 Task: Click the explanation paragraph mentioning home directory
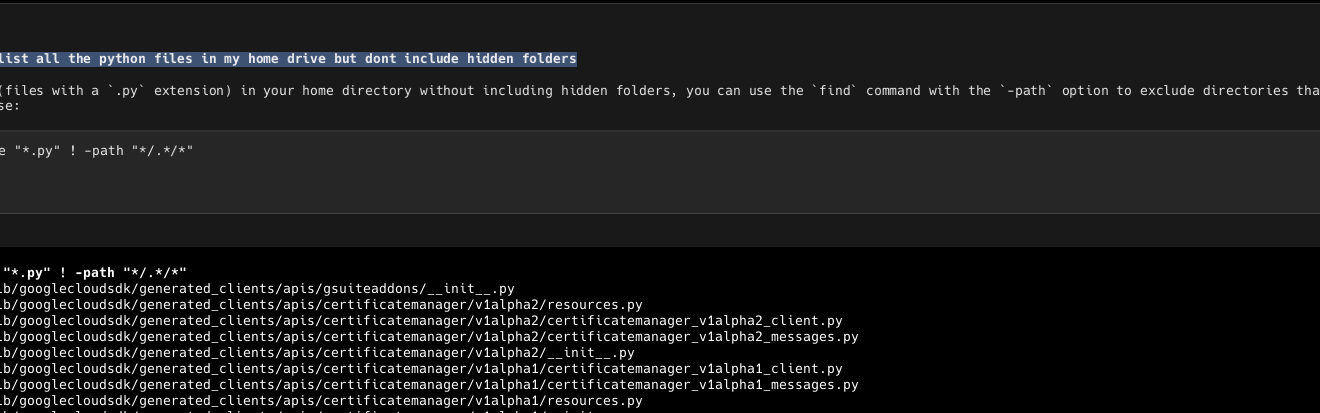click(x=660, y=98)
